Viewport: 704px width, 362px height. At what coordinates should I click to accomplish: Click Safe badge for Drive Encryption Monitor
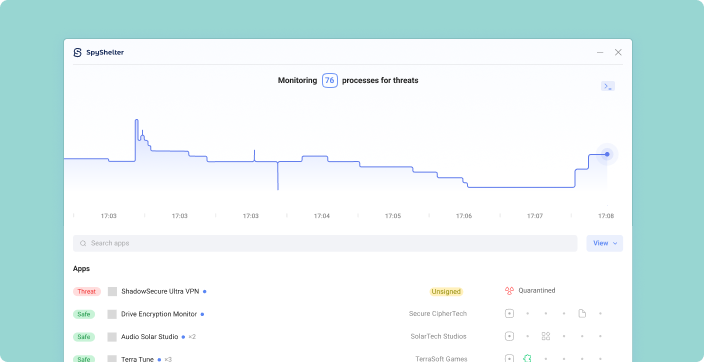(x=84, y=314)
